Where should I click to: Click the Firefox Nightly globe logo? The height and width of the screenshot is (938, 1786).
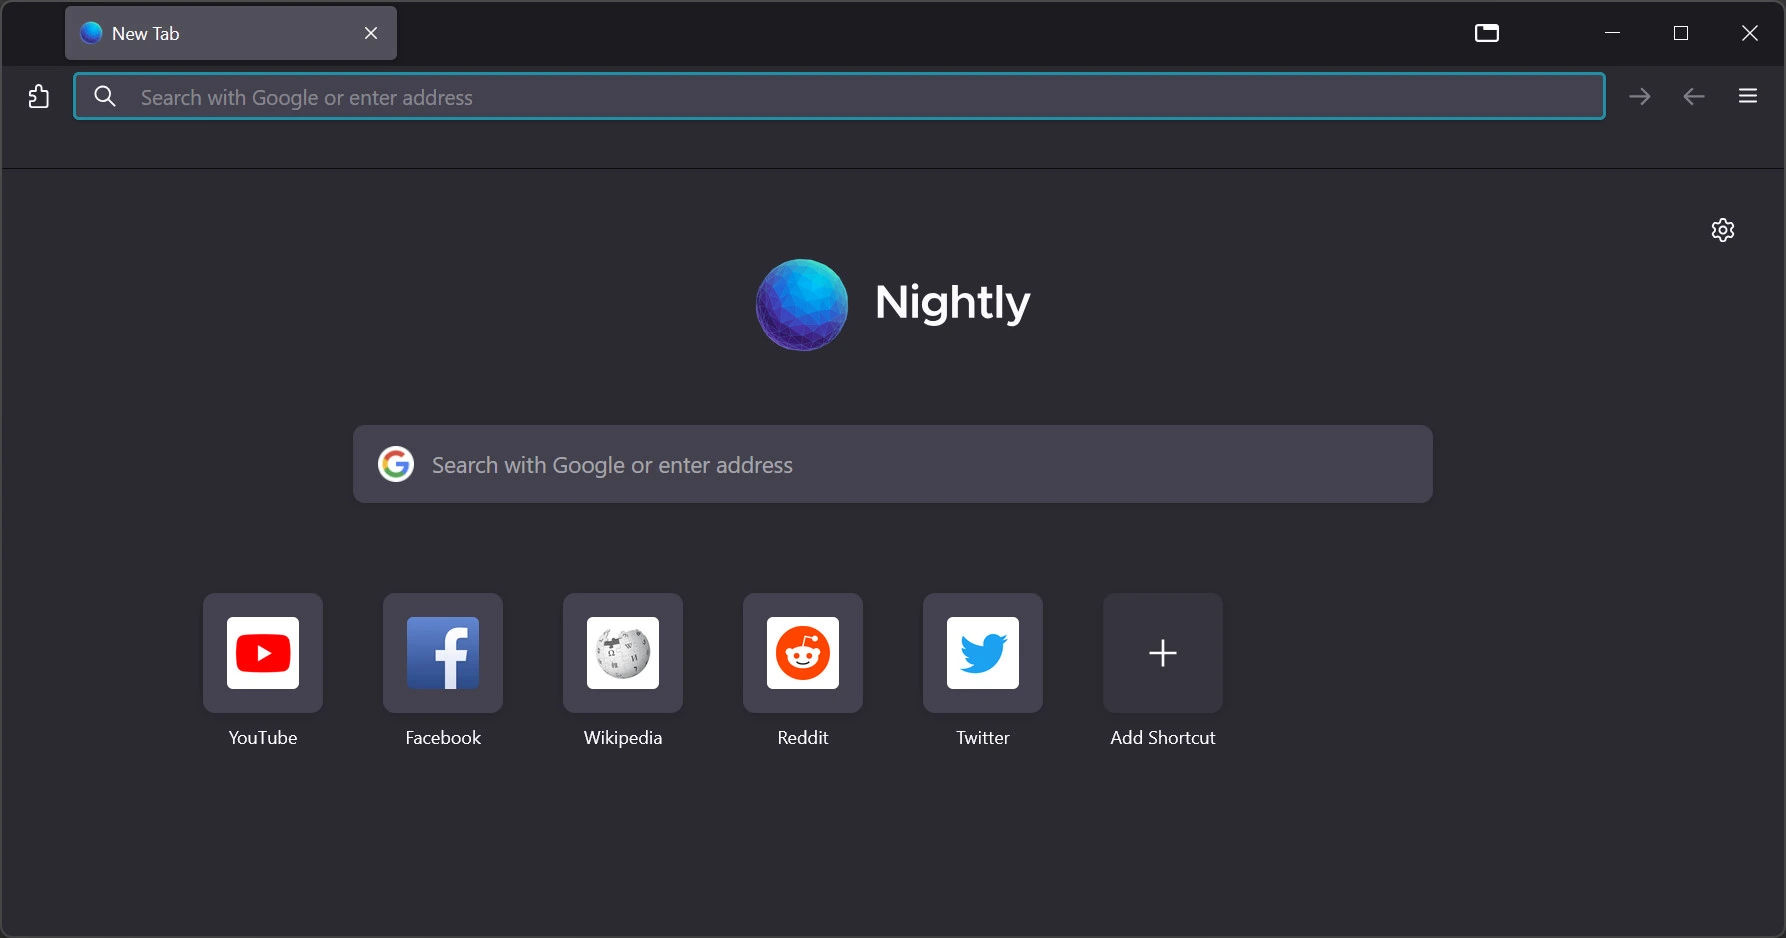point(801,304)
